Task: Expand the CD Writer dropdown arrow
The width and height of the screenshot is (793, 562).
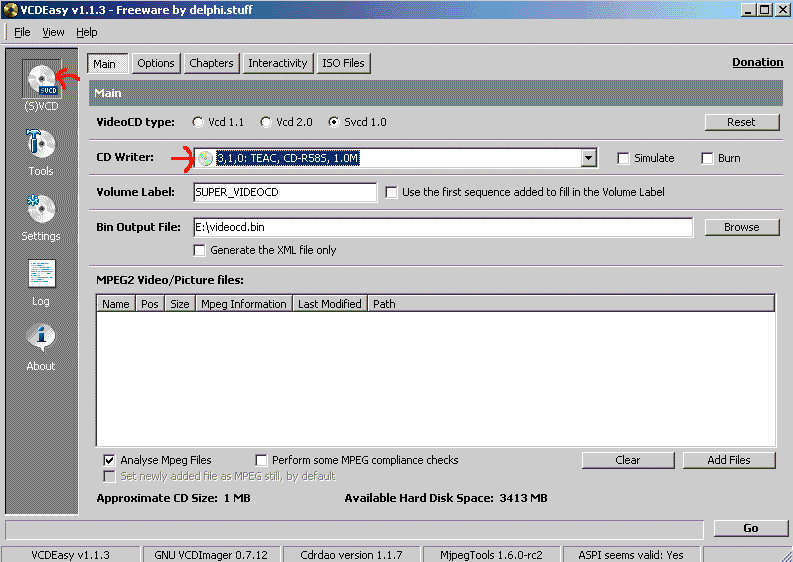Action: coord(588,158)
